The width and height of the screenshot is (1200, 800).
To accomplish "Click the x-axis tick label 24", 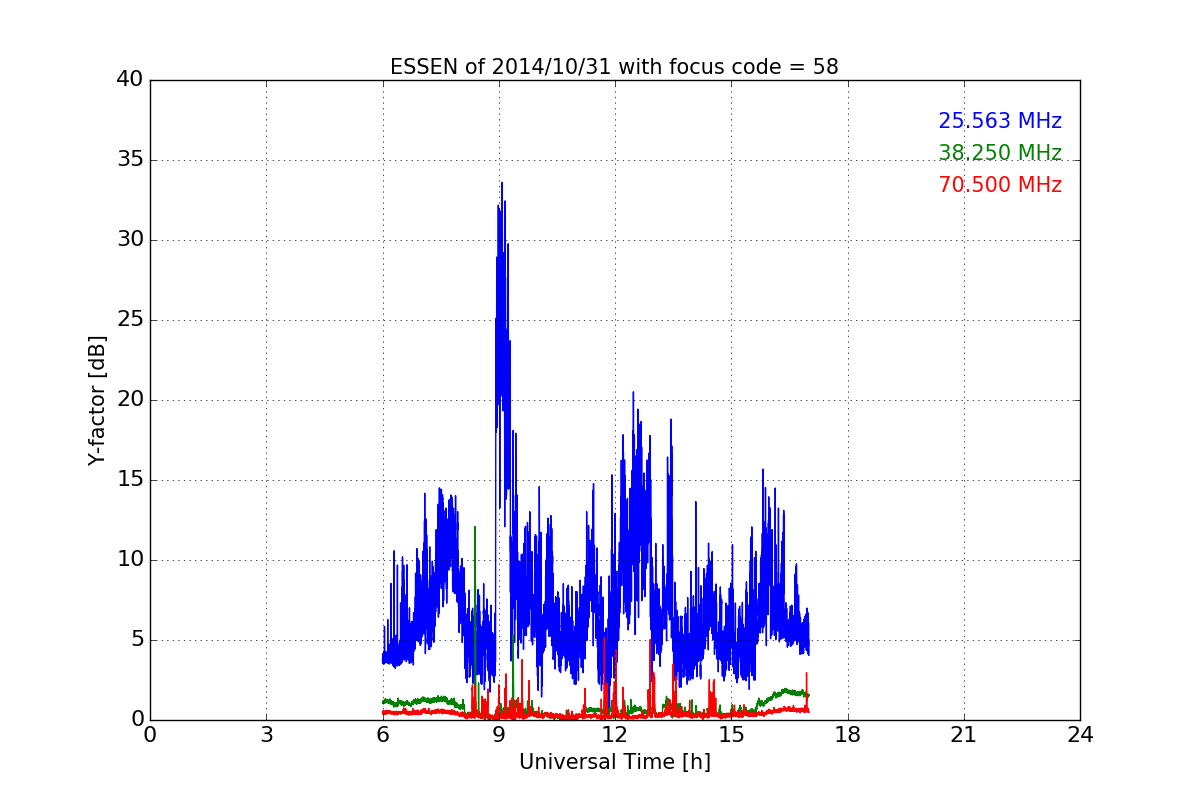I will pyautogui.click(x=1080, y=735).
